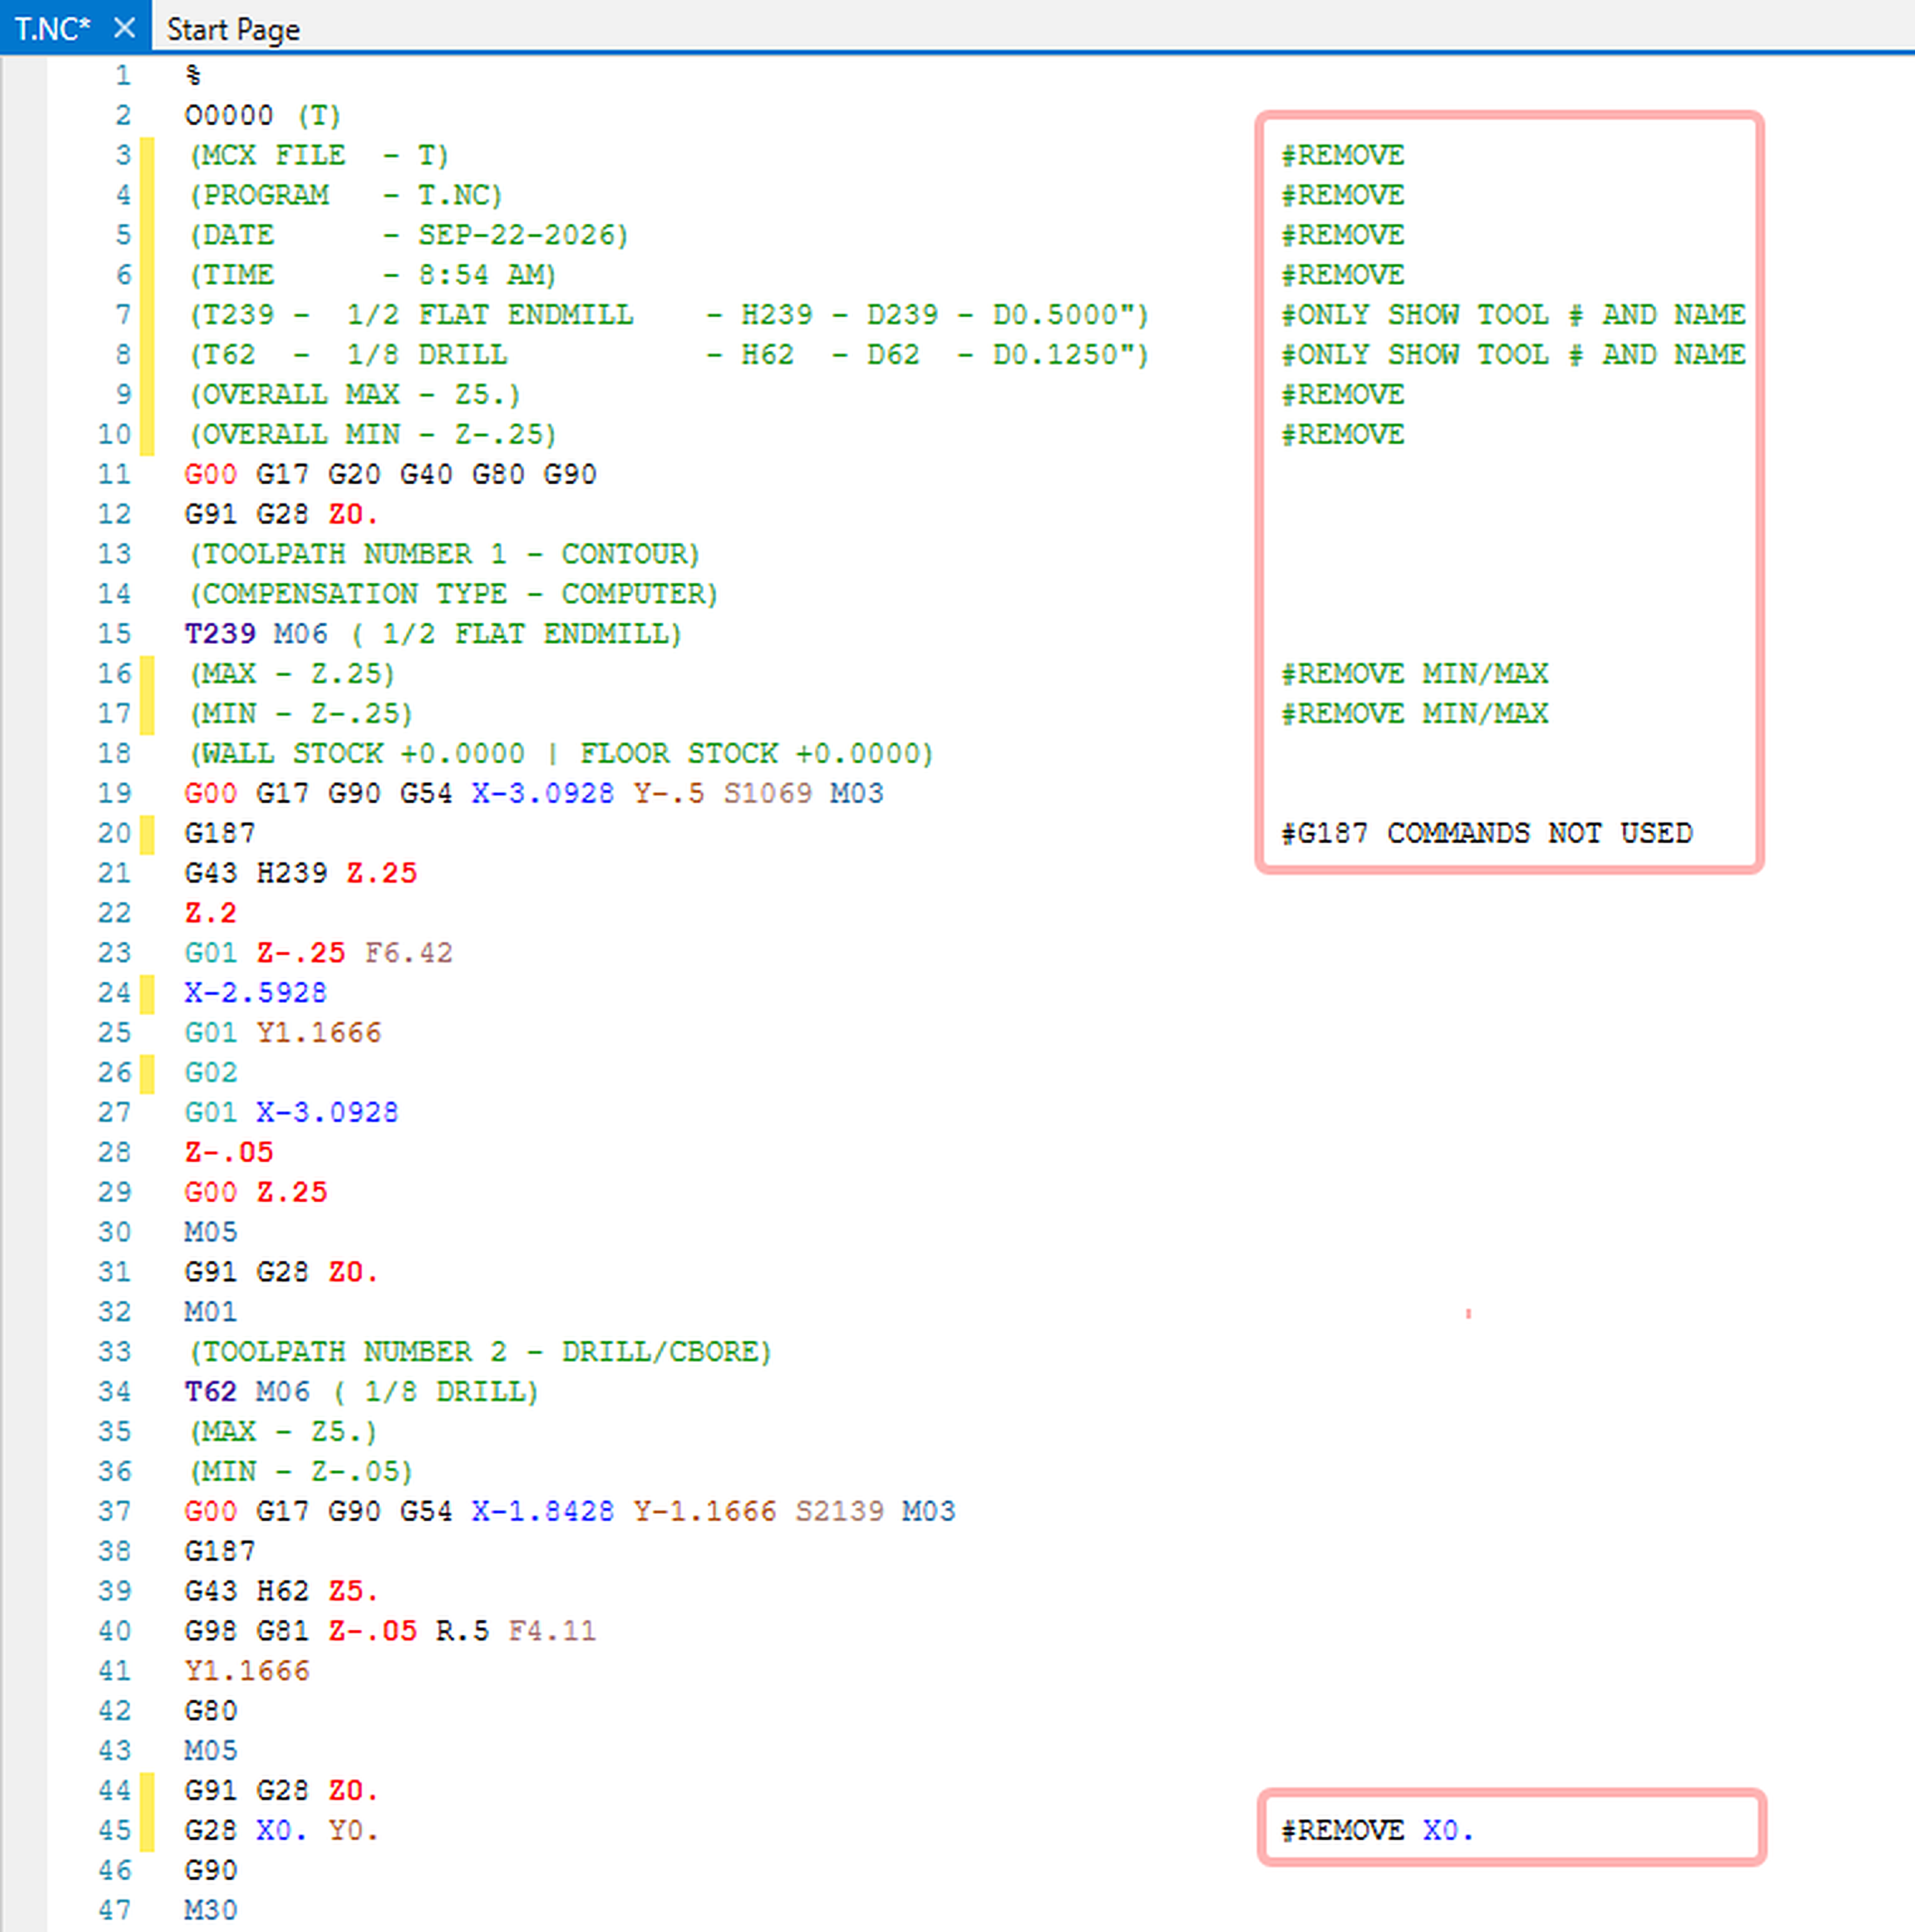Click line 'X-2.5928'
The image size is (1915, 1932).
tap(256, 993)
